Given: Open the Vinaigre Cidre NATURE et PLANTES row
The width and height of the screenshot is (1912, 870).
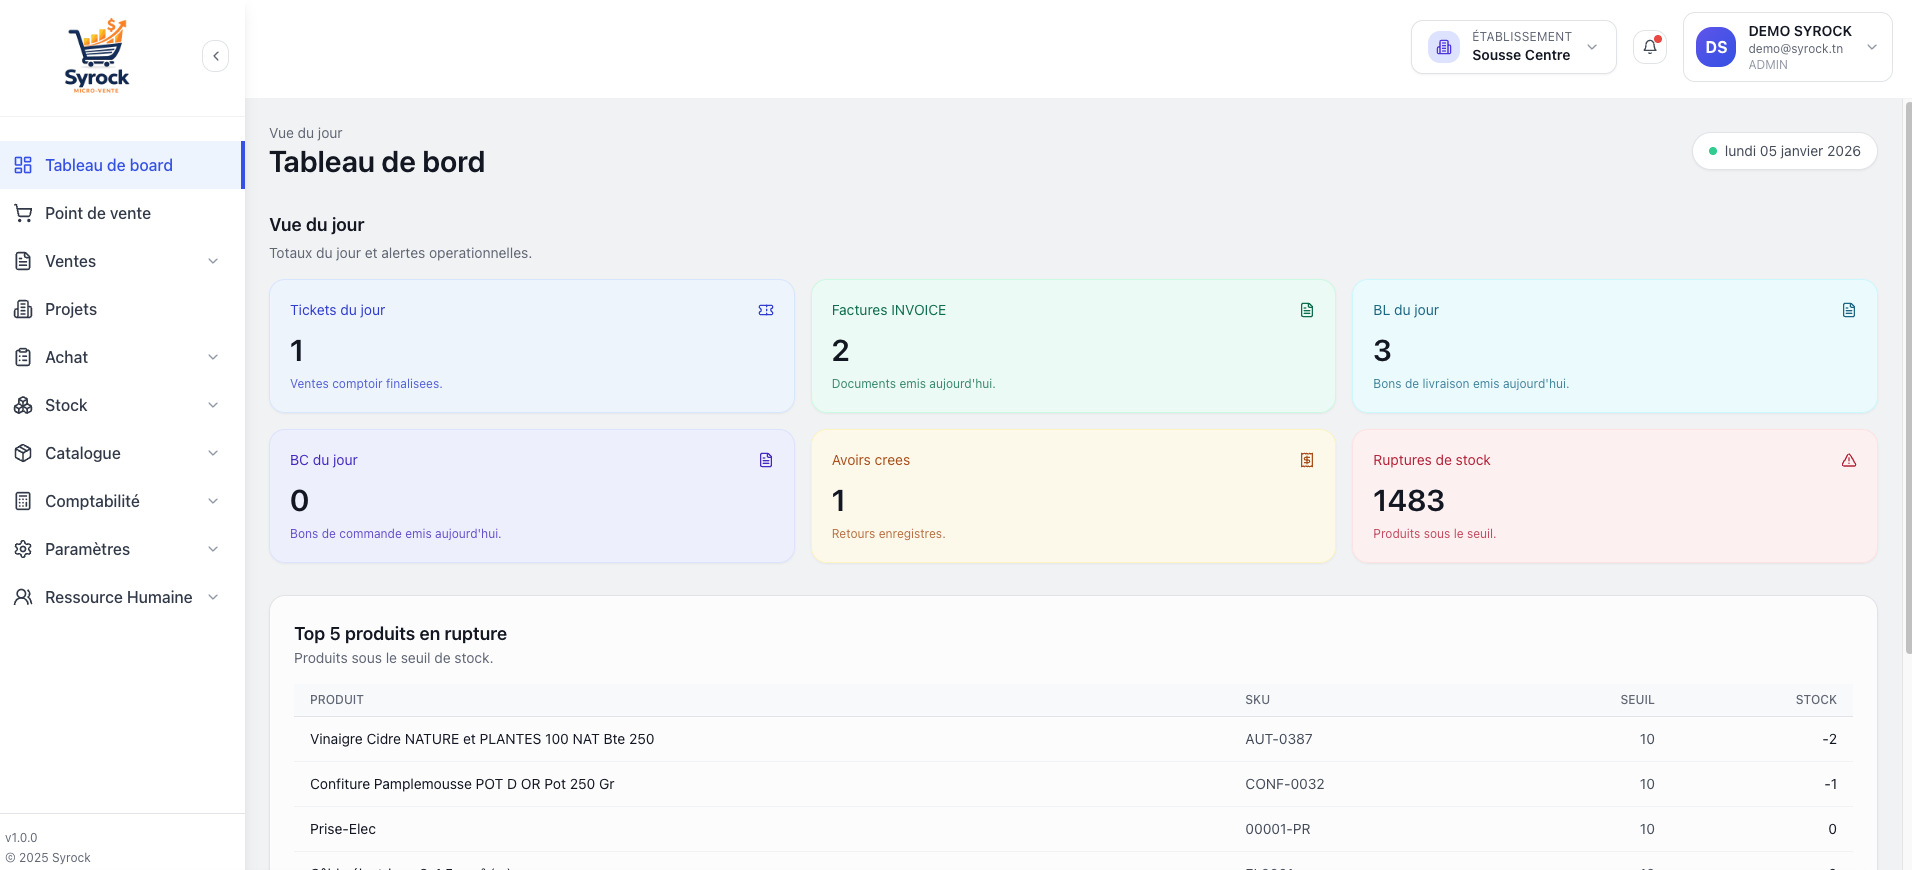Looking at the screenshot, I should coord(482,739).
